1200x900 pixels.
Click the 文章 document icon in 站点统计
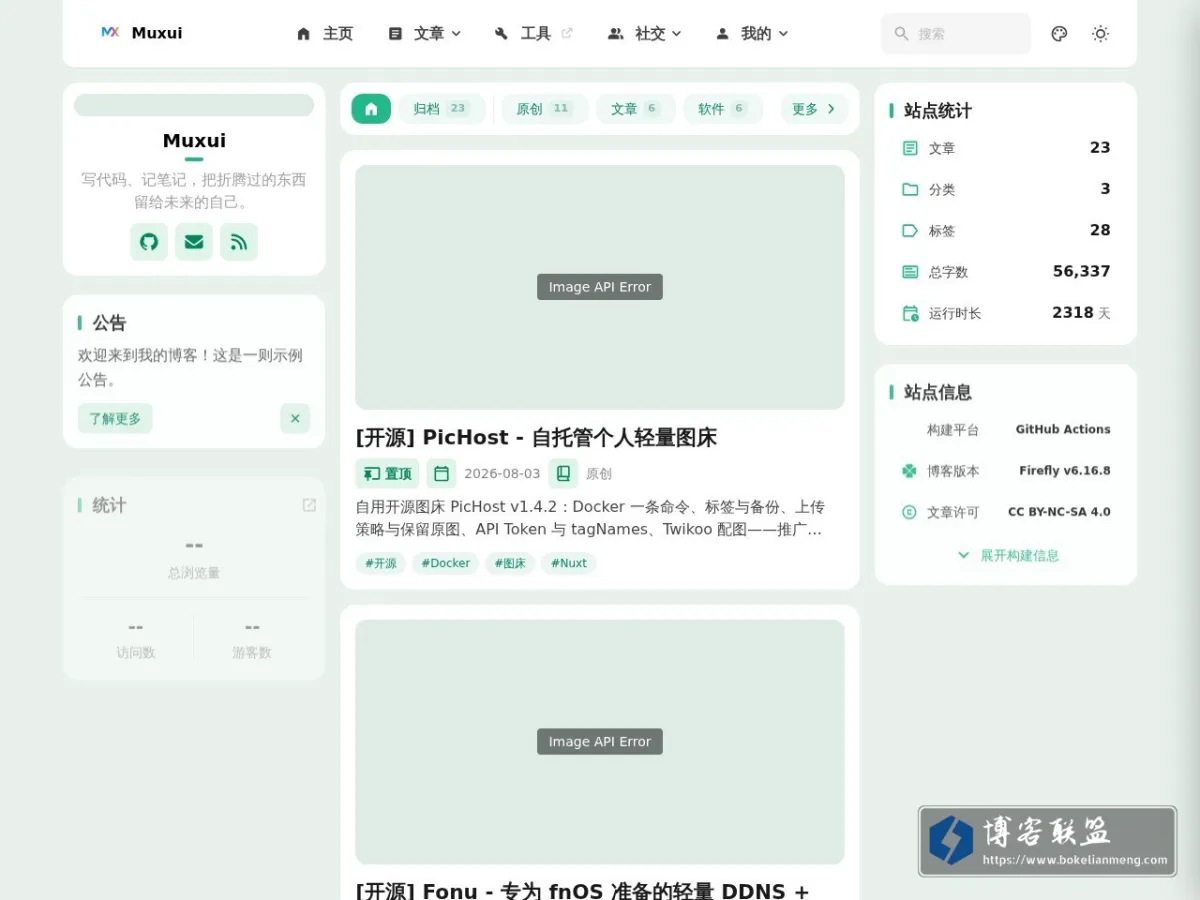click(910, 148)
